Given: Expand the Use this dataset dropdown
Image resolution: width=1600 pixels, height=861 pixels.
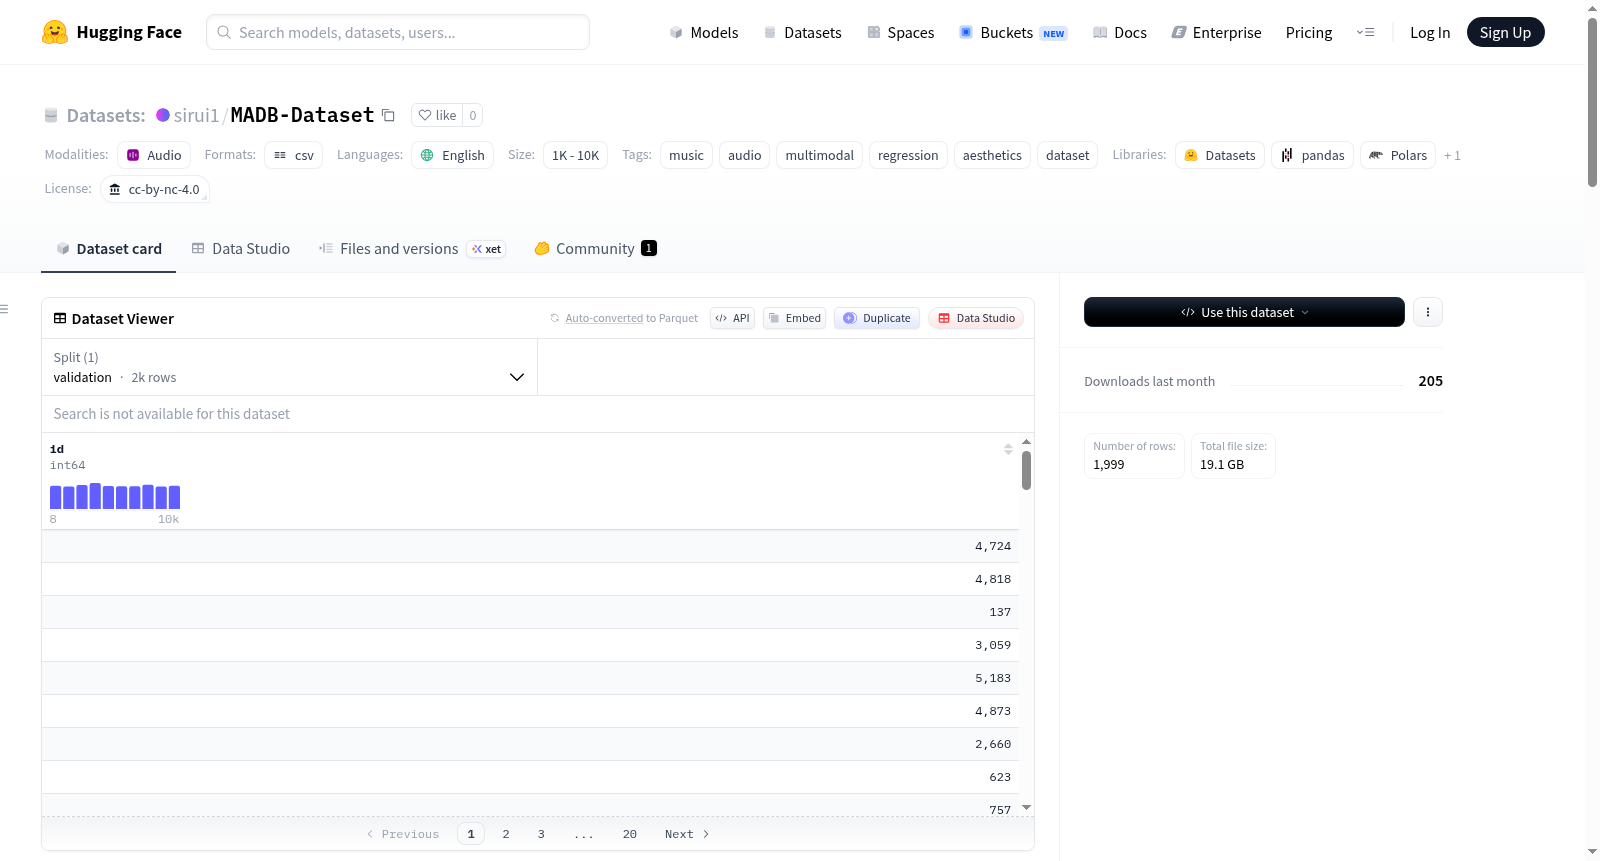Looking at the screenshot, I should [1244, 312].
